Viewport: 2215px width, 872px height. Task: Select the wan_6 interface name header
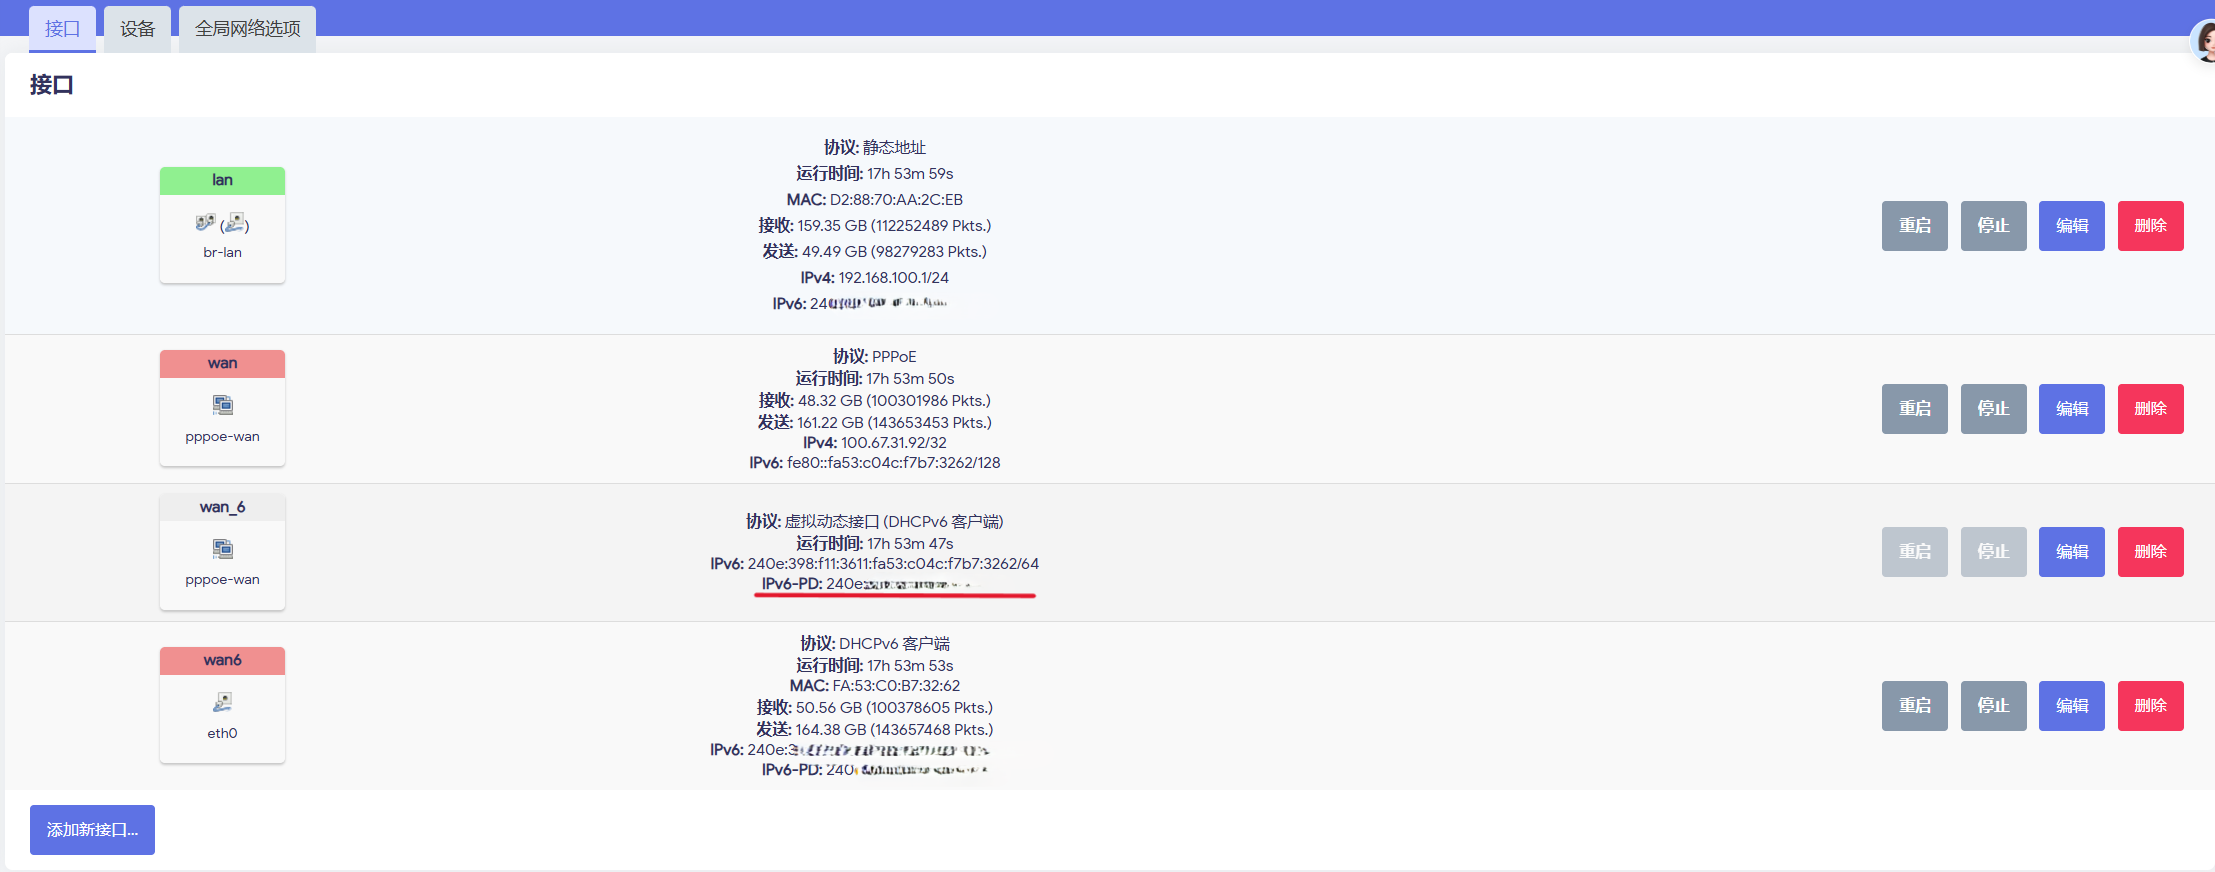pos(222,508)
